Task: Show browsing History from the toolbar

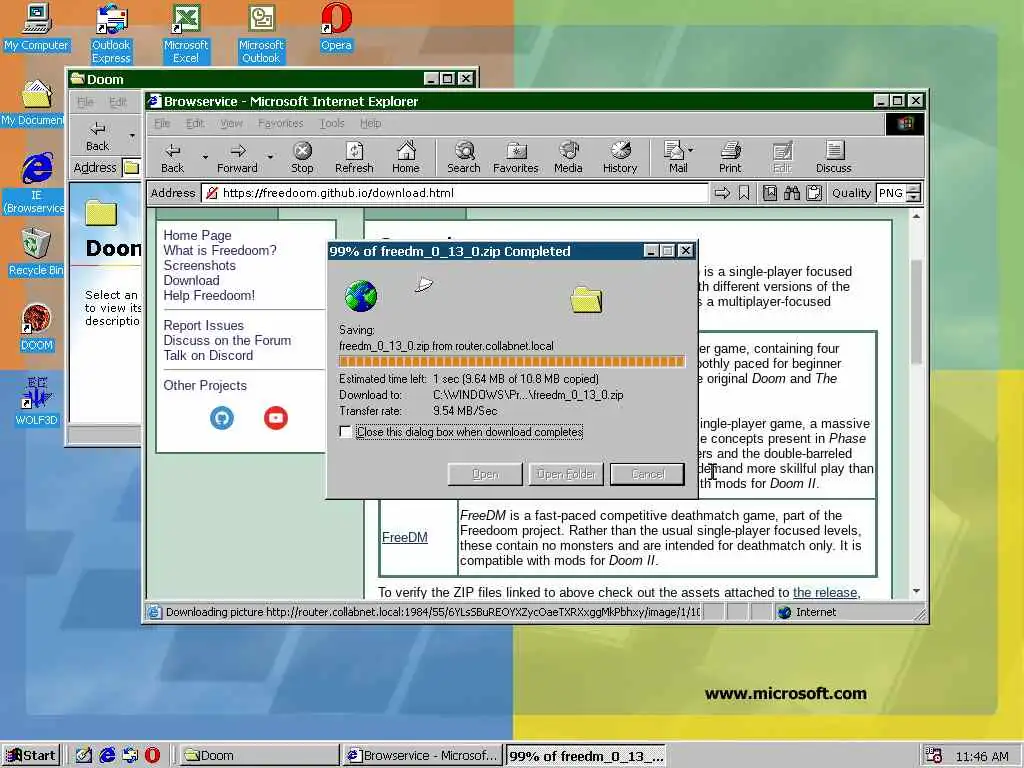Action: (620, 157)
